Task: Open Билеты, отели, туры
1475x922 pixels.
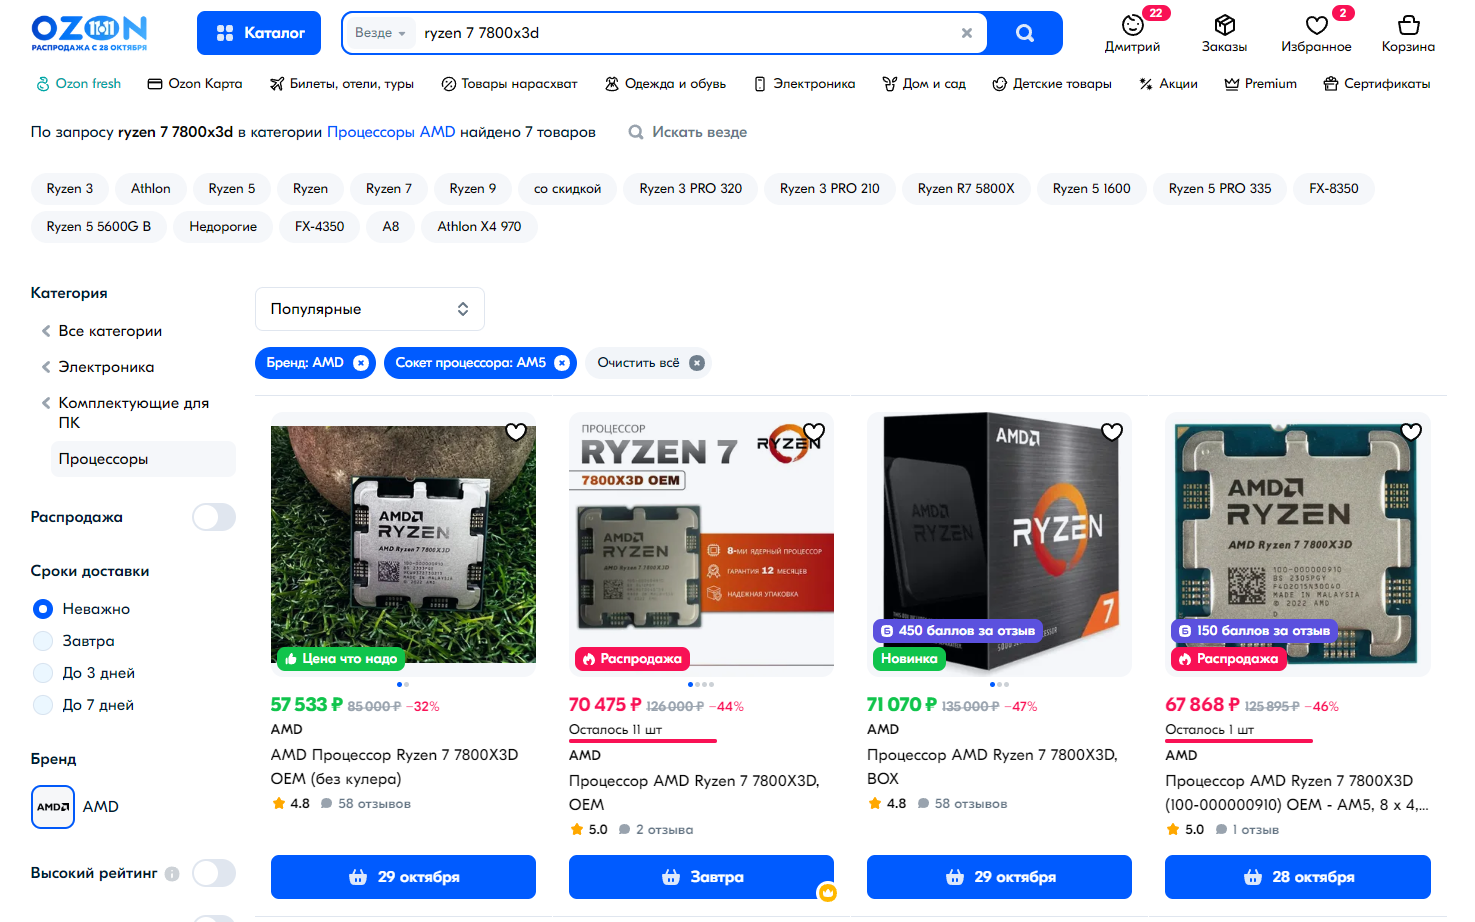Action: 342,84
